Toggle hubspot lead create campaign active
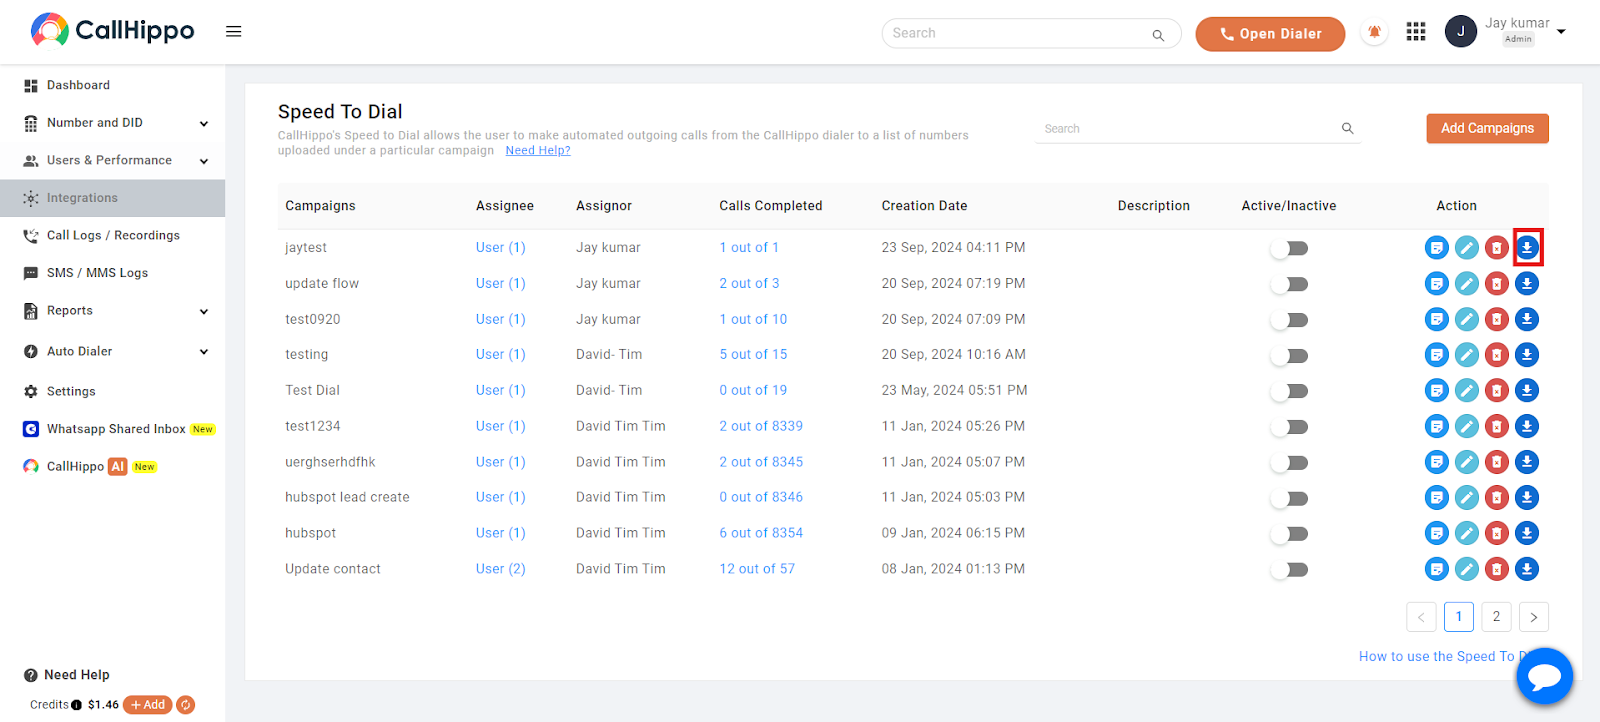 tap(1289, 498)
